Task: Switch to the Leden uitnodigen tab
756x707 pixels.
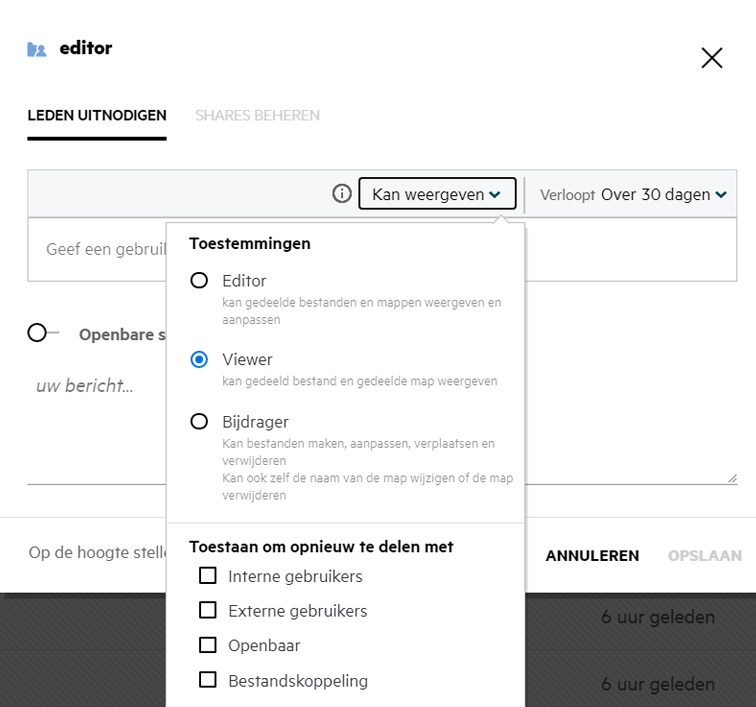Action: click(x=97, y=115)
